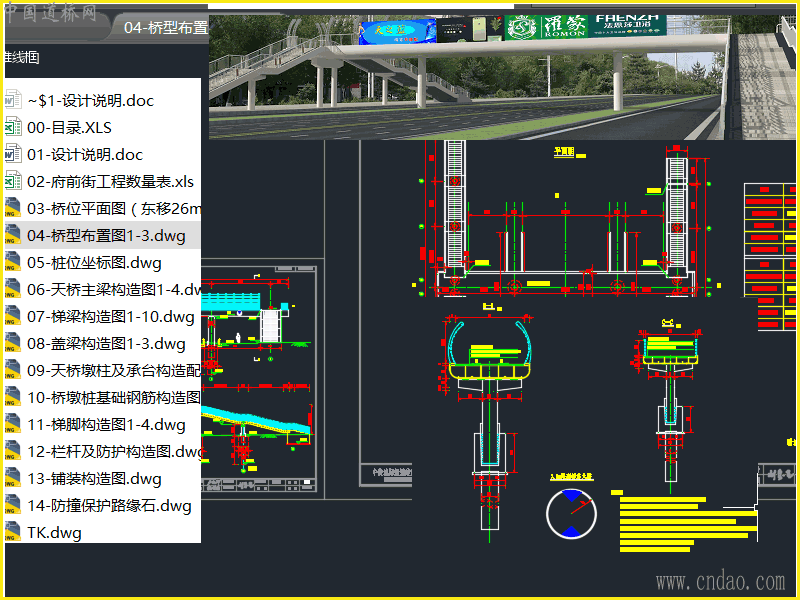Open 11-梯脚构造图1-4.dwg
This screenshot has height=600, width=800.
[x=106, y=424]
